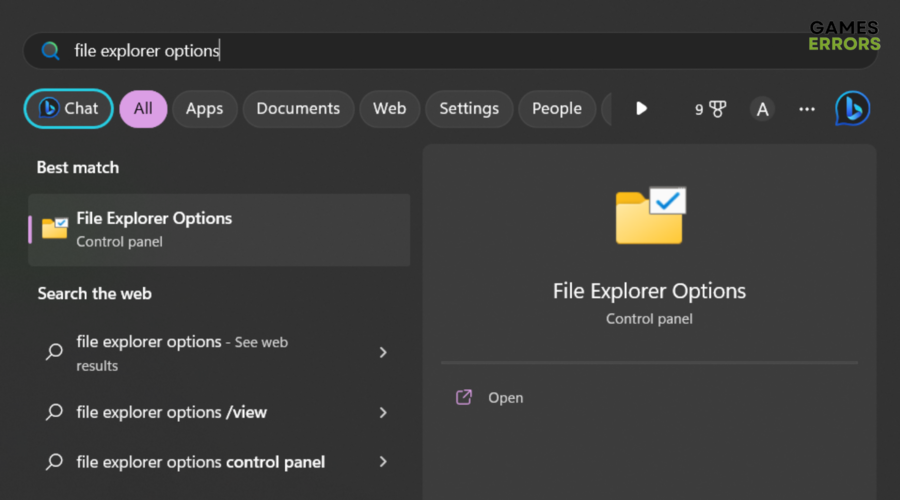This screenshot has width=900, height=500.
Task: Switch to the Web filter tab
Action: pos(389,109)
